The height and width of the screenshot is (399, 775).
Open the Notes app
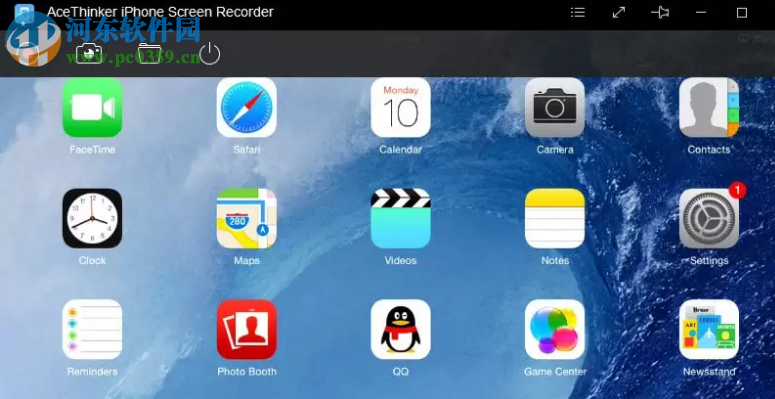click(x=555, y=218)
